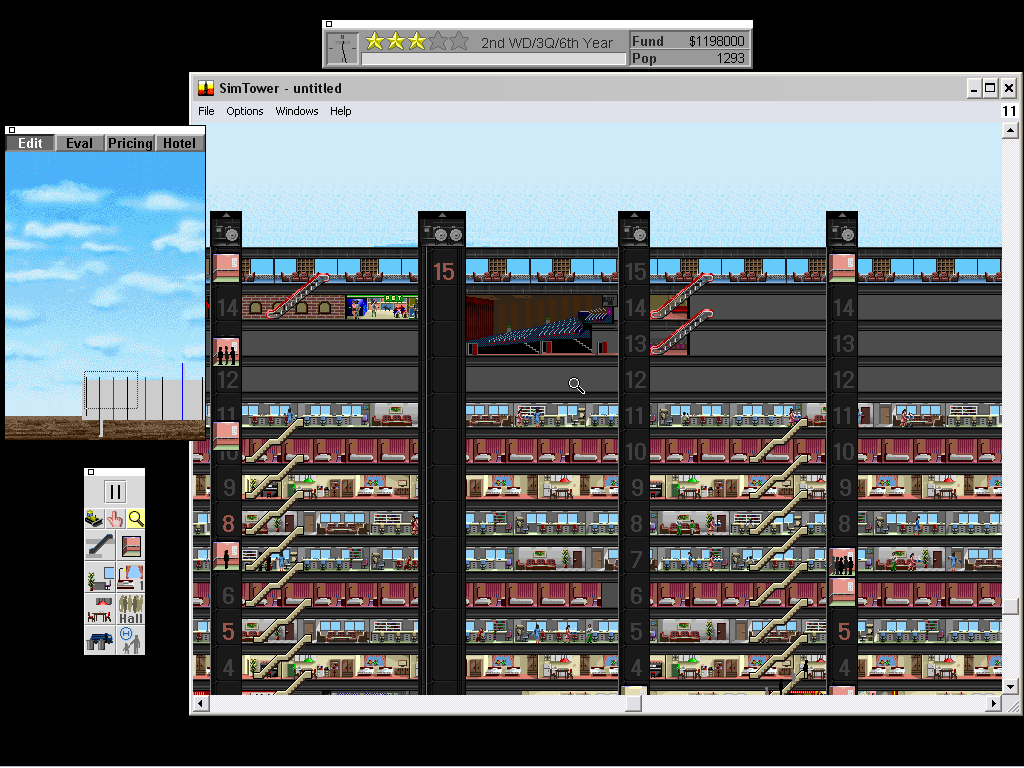The width and height of the screenshot is (1024, 768).
Task: Open the Windows menu
Action: 297,111
